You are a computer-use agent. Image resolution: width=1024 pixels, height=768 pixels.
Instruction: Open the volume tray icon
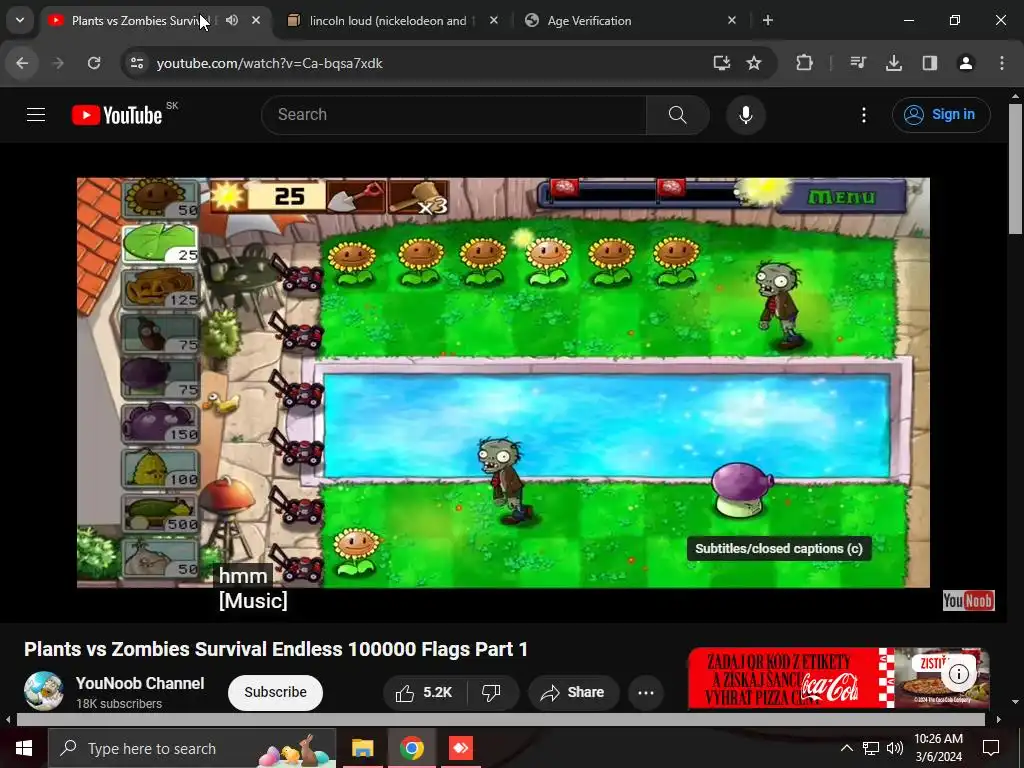(x=895, y=748)
